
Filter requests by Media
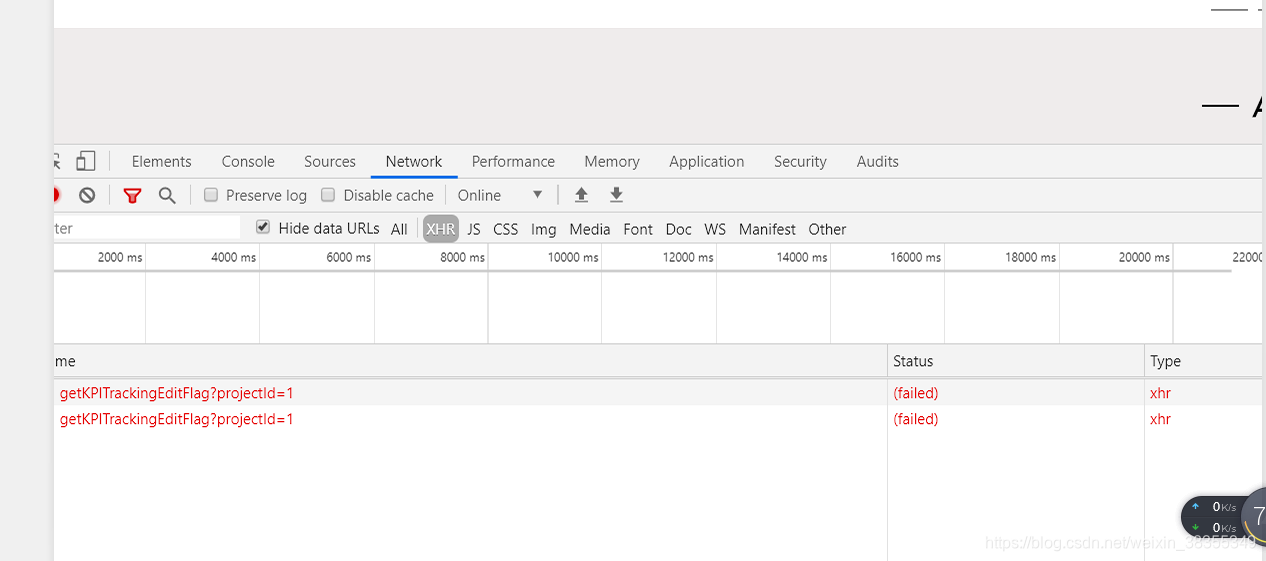(x=590, y=229)
